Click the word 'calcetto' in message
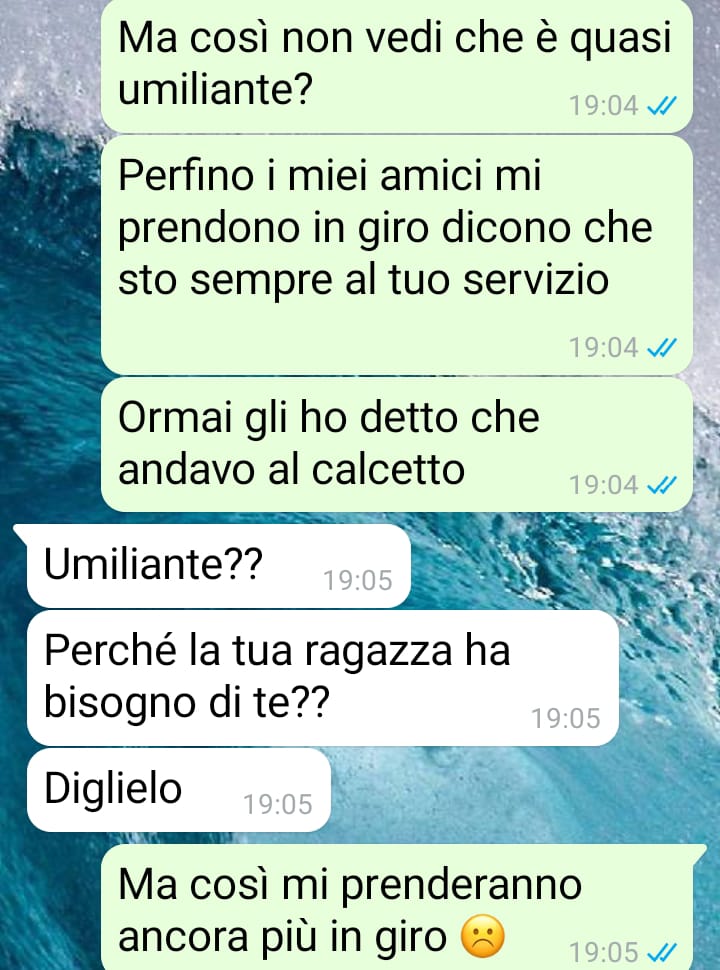720x970 pixels. click(388, 470)
